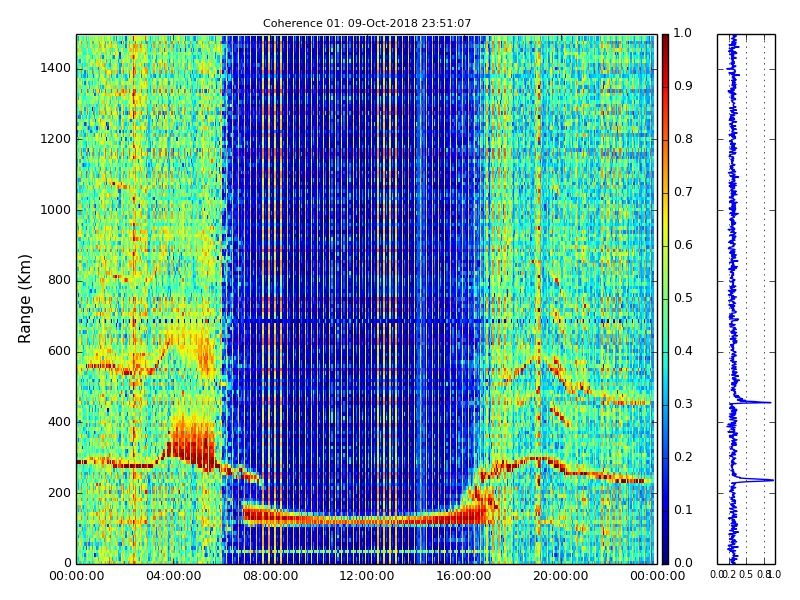Click the dark blue bottom of the colorbar
Image resolution: width=800 pixels, height=600 pixels.
coord(665,556)
